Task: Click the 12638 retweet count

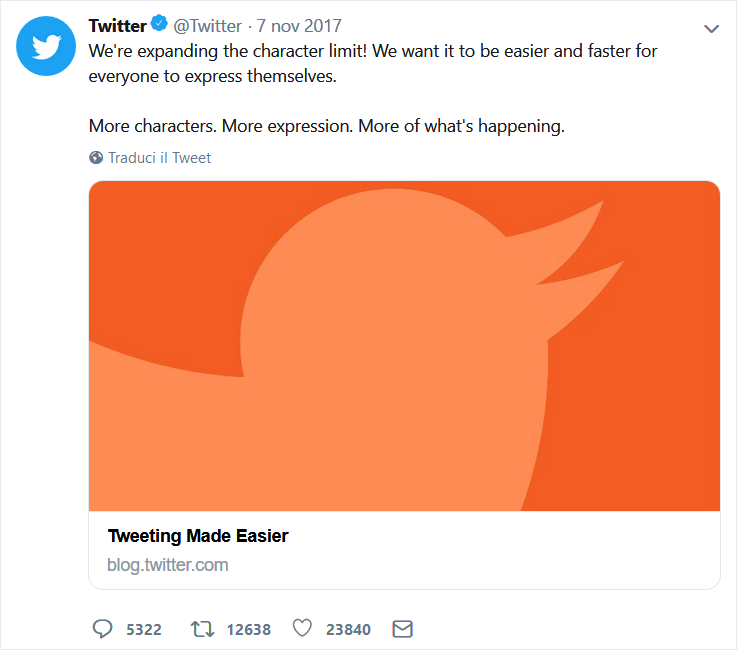Action: coord(248,630)
